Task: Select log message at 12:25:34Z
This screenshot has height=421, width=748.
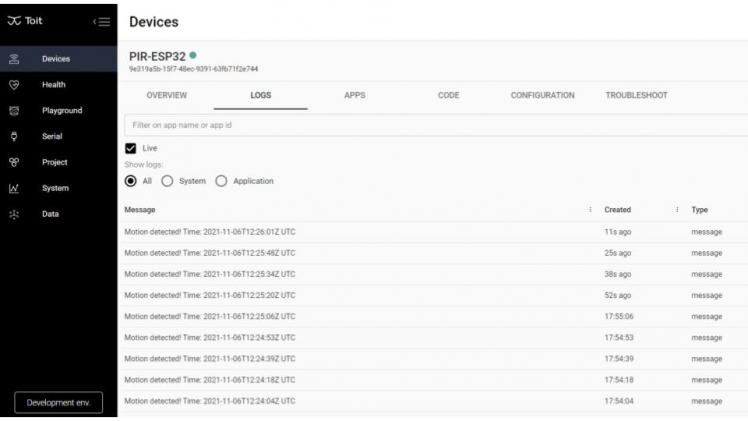Action: click(x=210, y=274)
